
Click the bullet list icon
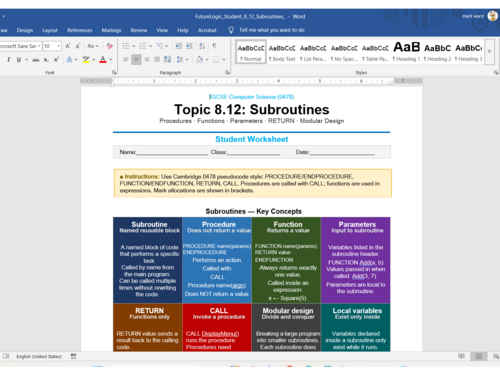point(126,46)
